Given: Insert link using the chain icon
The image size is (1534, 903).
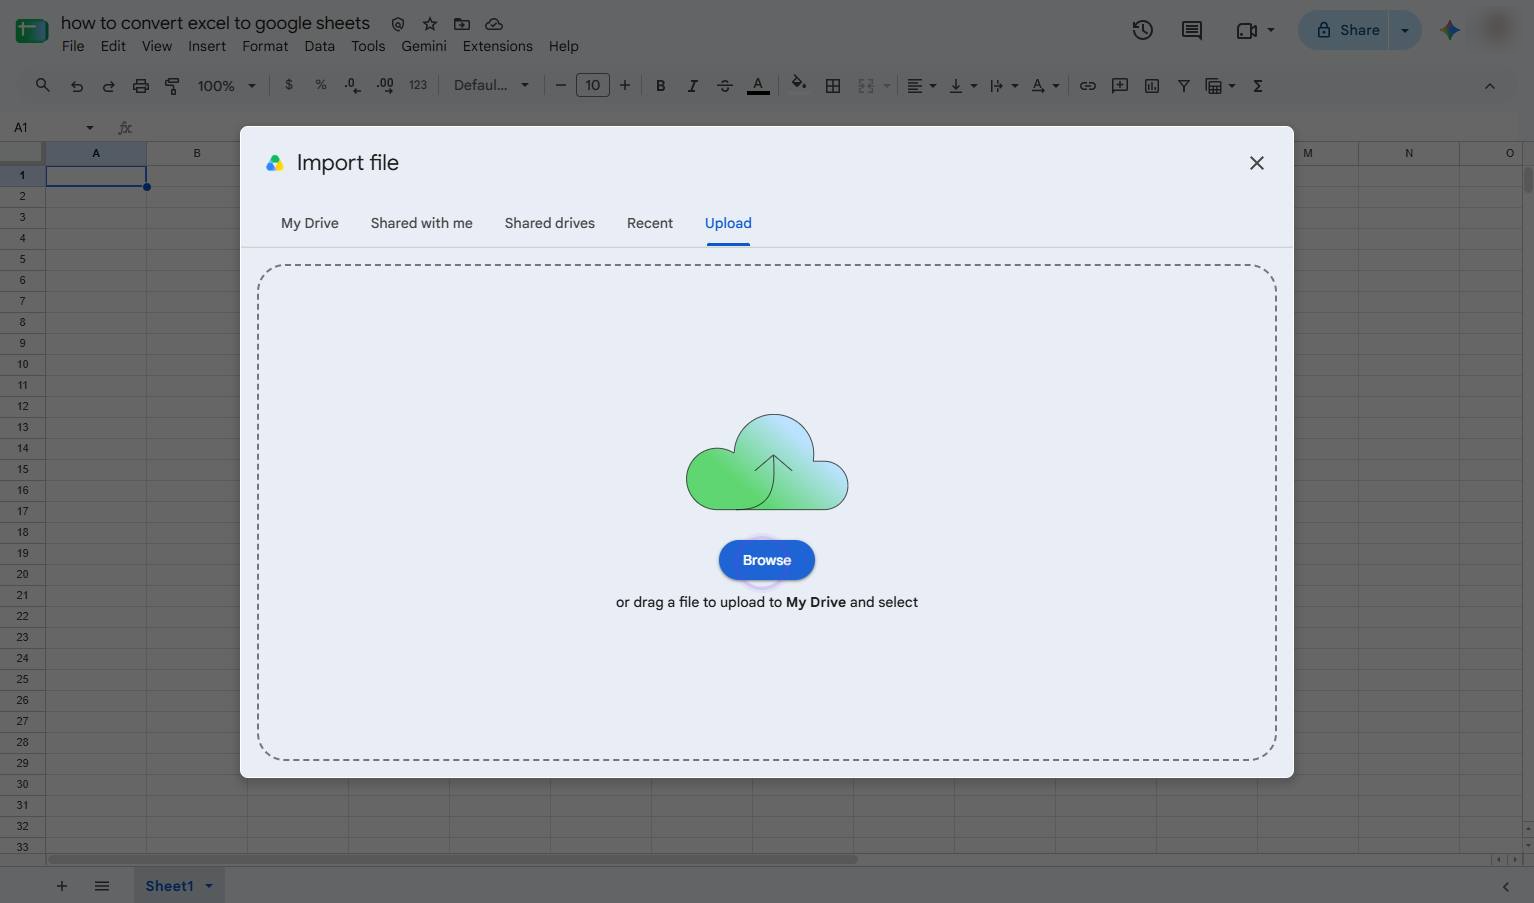Looking at the screenshot, I should tap(1087, 86).
